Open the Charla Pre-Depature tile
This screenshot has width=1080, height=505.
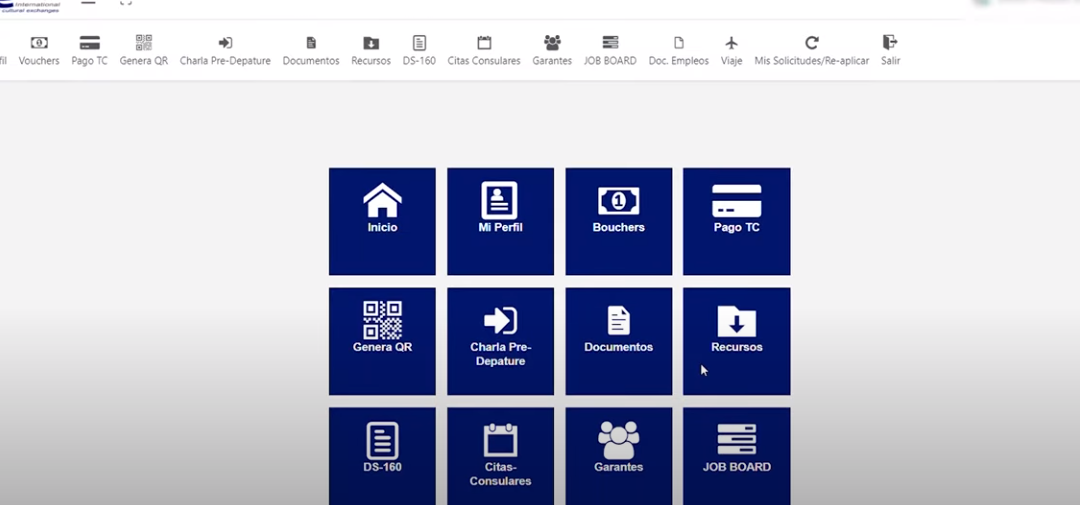point(501,341)
